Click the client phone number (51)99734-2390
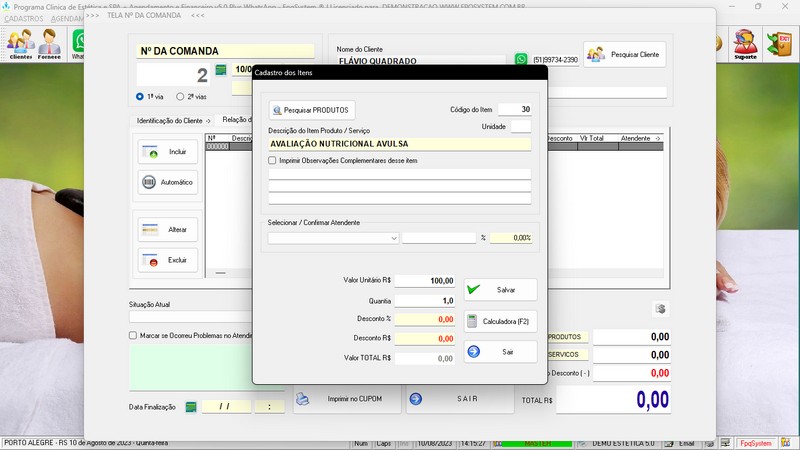 [555, 60]
